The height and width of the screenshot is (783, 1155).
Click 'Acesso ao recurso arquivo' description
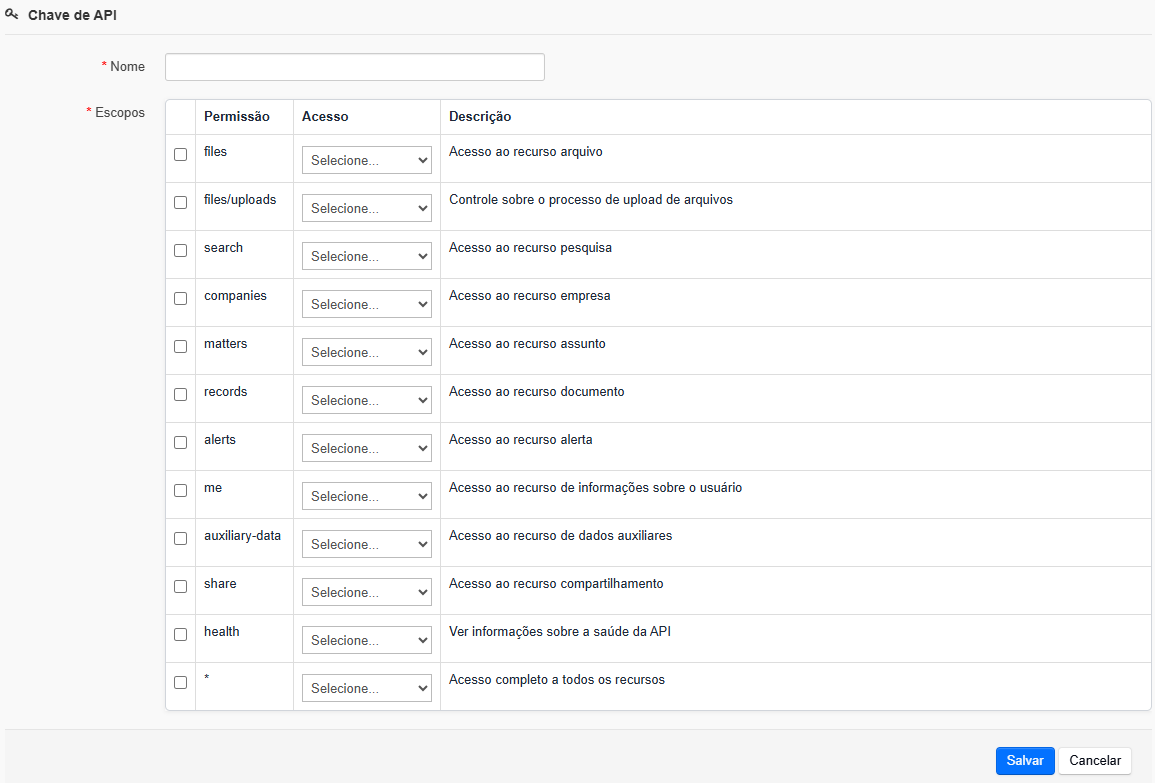click(x=526, y=152)
